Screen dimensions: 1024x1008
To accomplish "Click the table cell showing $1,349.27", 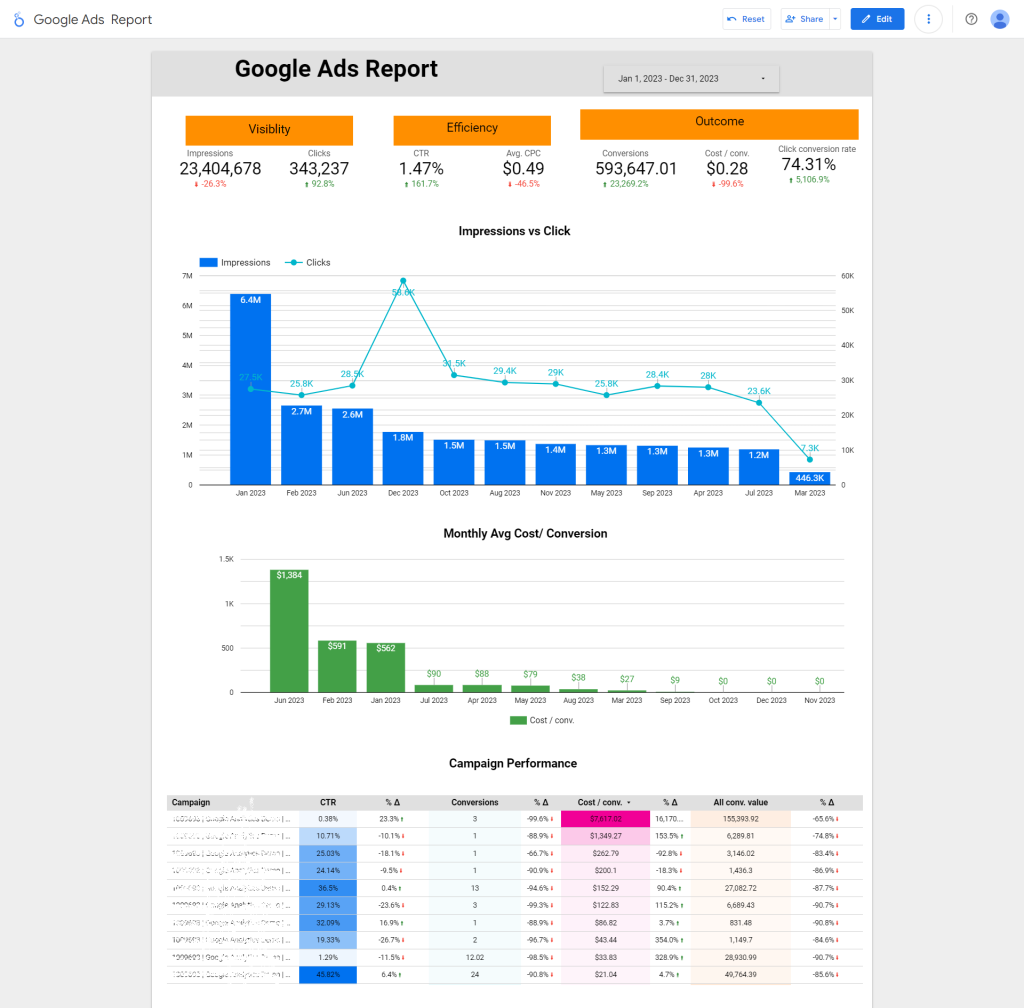I will [x=605, y=836].
